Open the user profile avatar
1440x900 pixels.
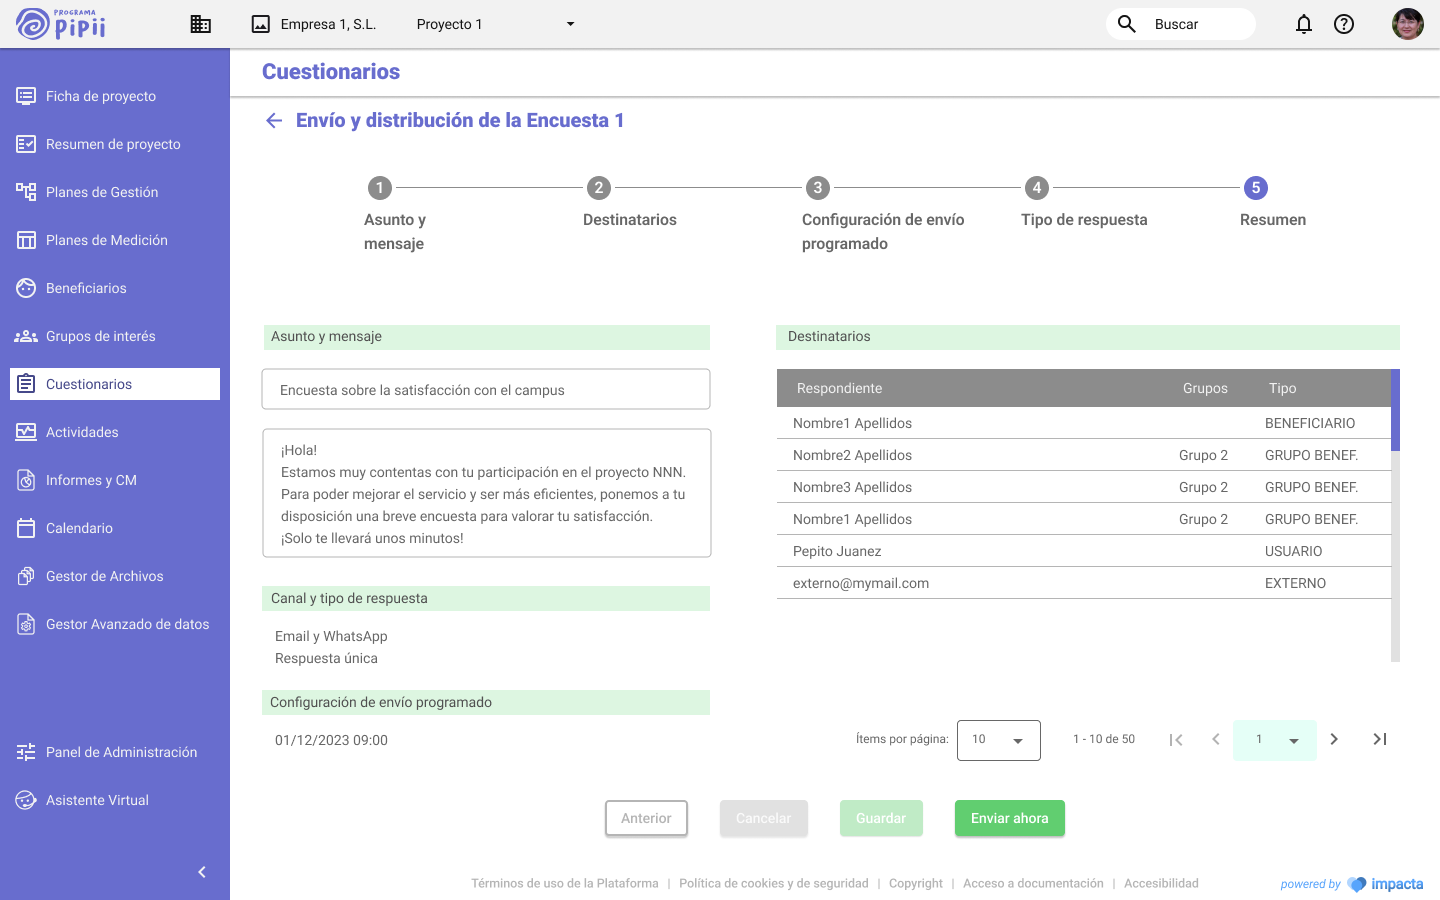click(1407, 24)
